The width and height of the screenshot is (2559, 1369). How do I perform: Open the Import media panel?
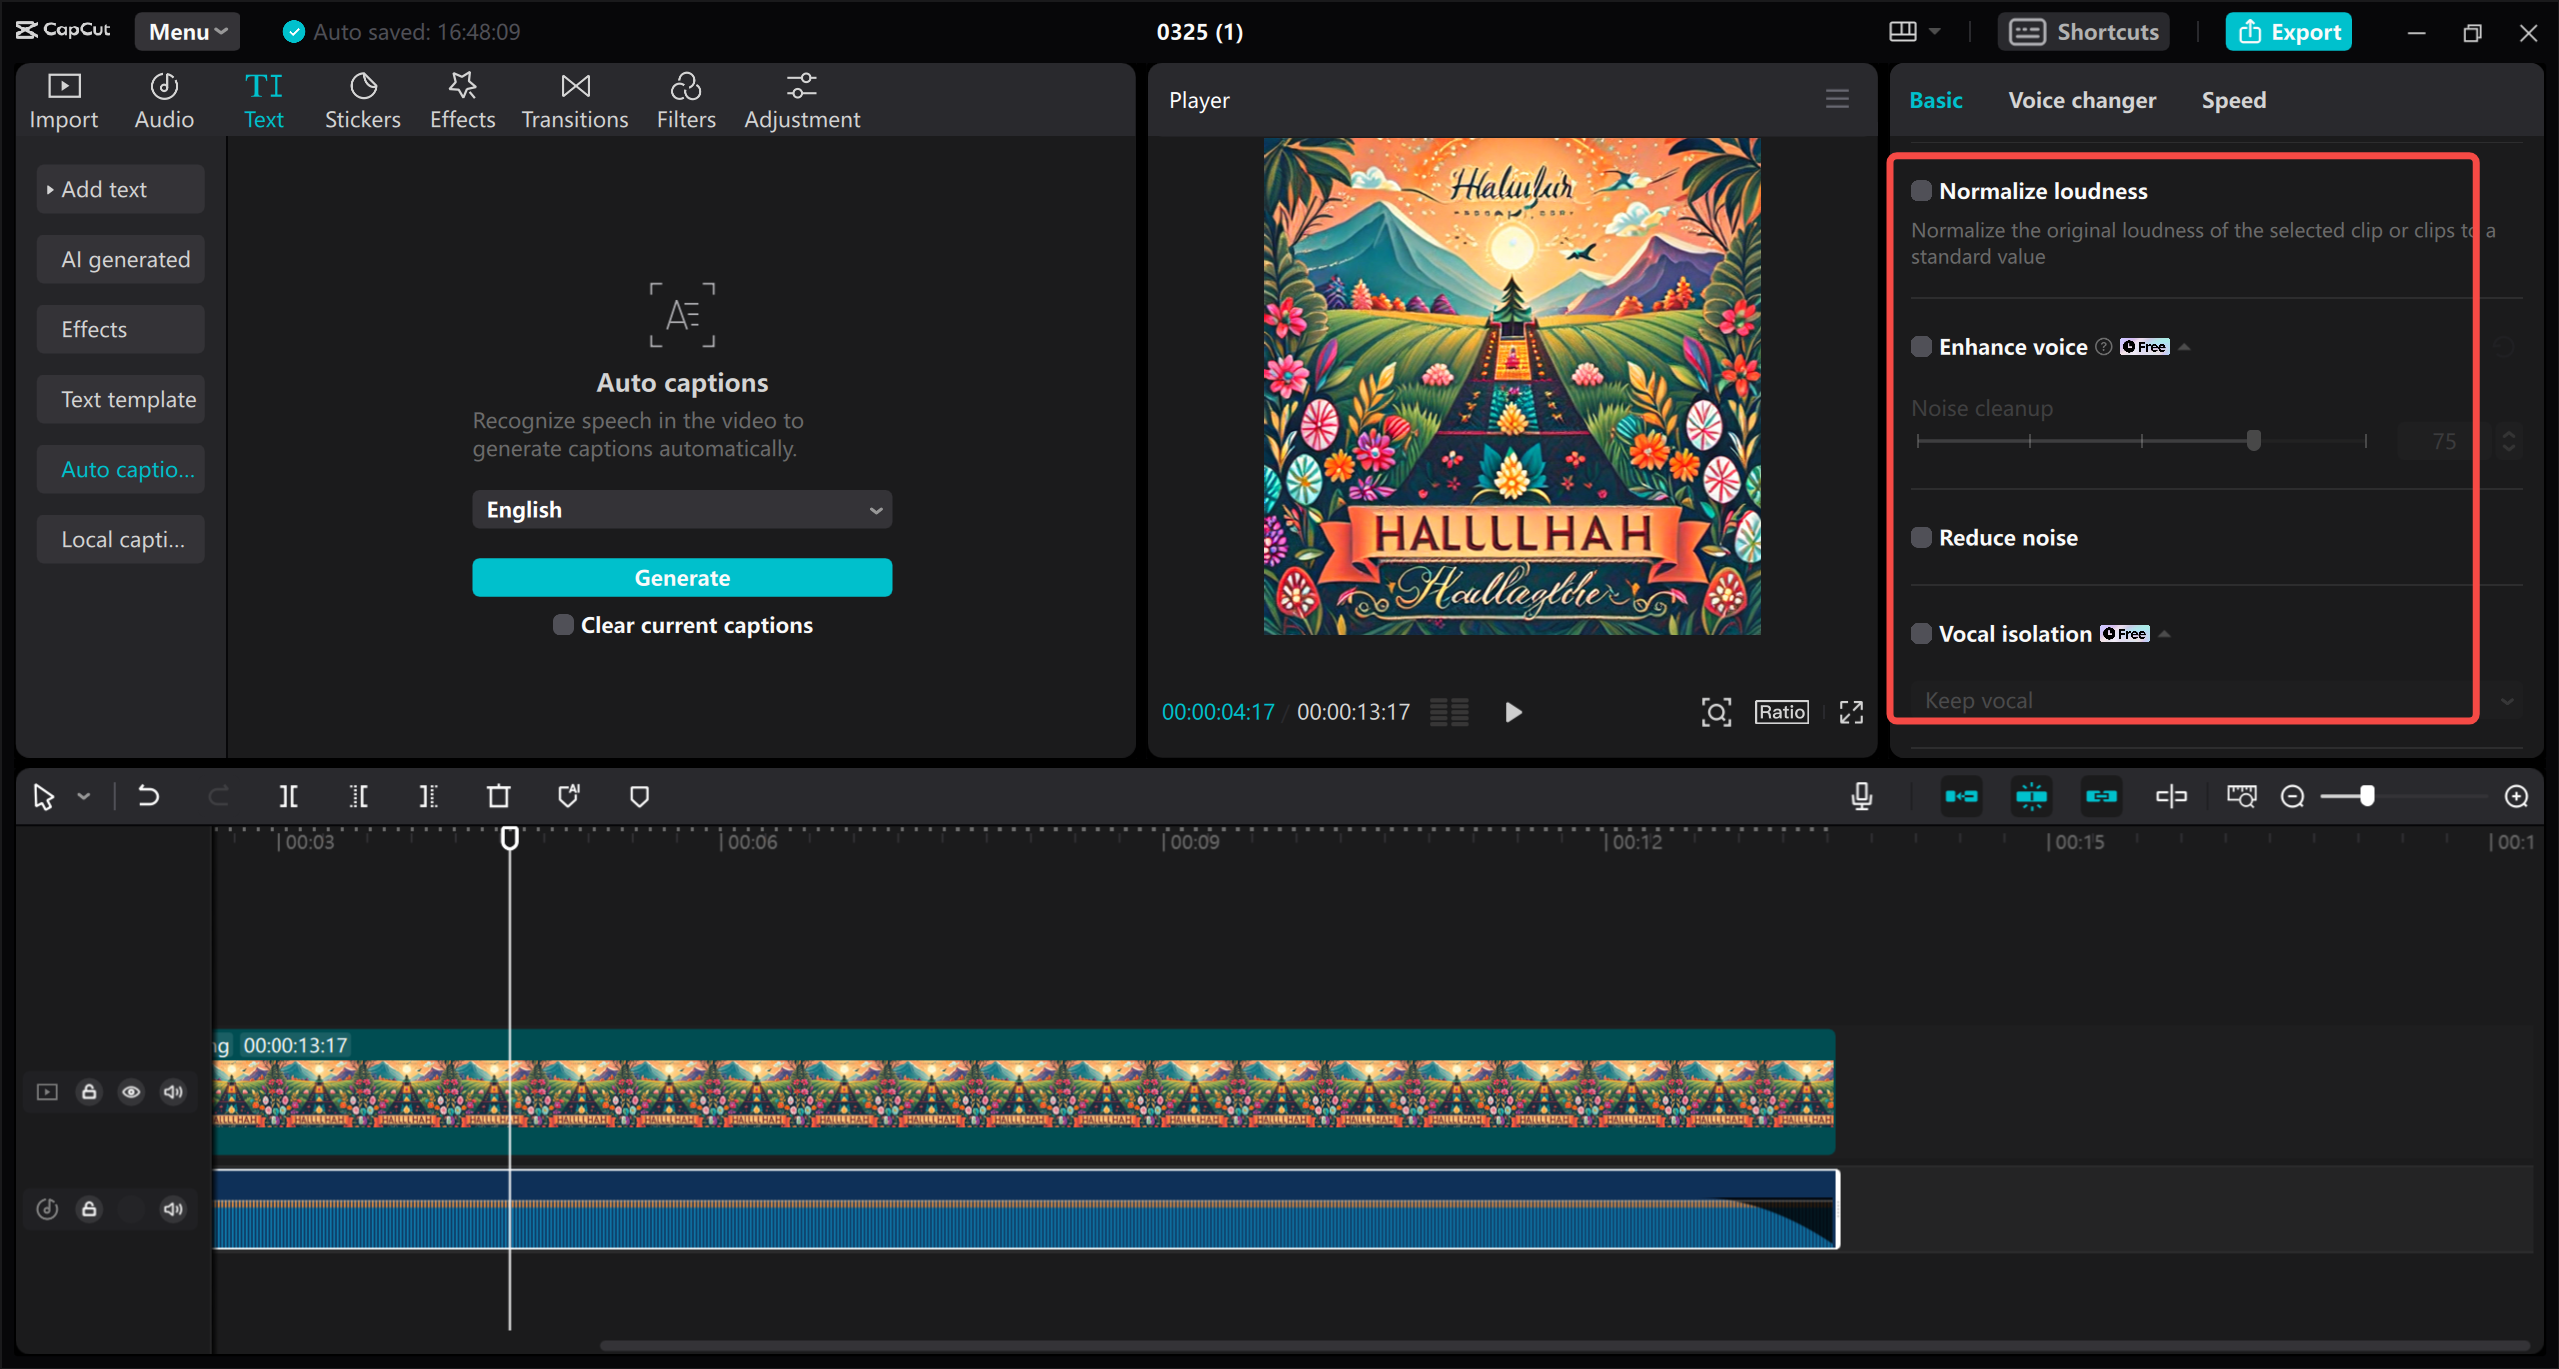pos(64,101)
